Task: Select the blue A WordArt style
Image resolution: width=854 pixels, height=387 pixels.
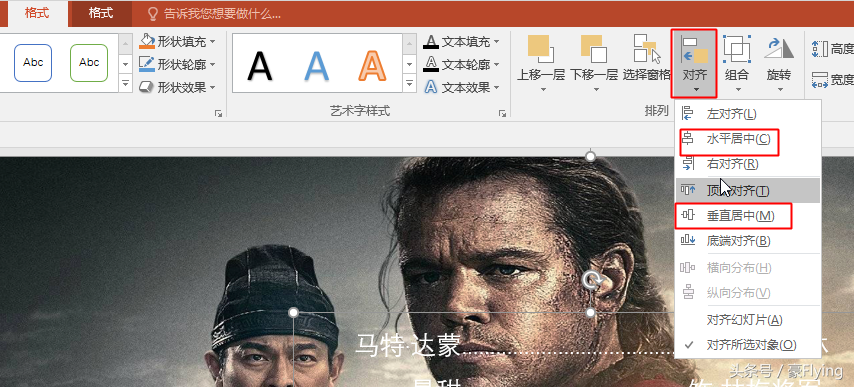Action: point(317,66)
